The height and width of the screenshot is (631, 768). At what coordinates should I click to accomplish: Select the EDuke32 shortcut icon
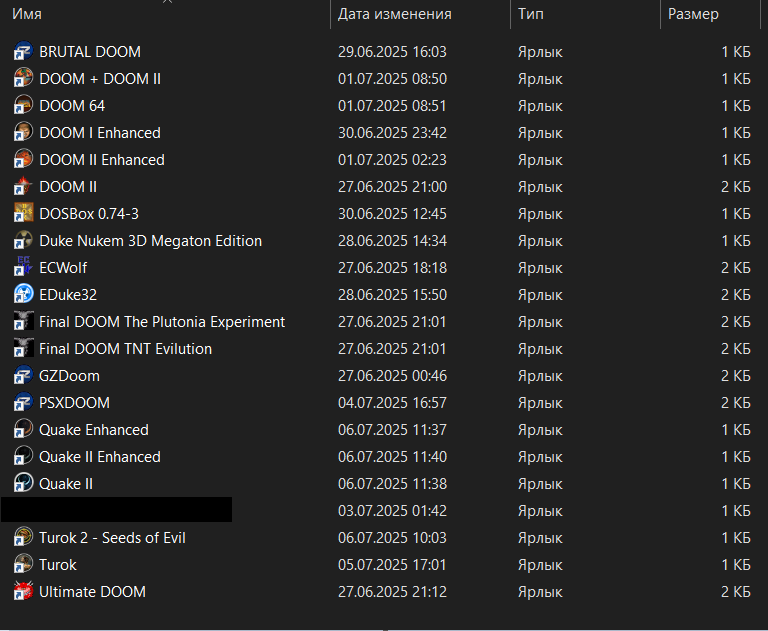click(x=23, y=294)
